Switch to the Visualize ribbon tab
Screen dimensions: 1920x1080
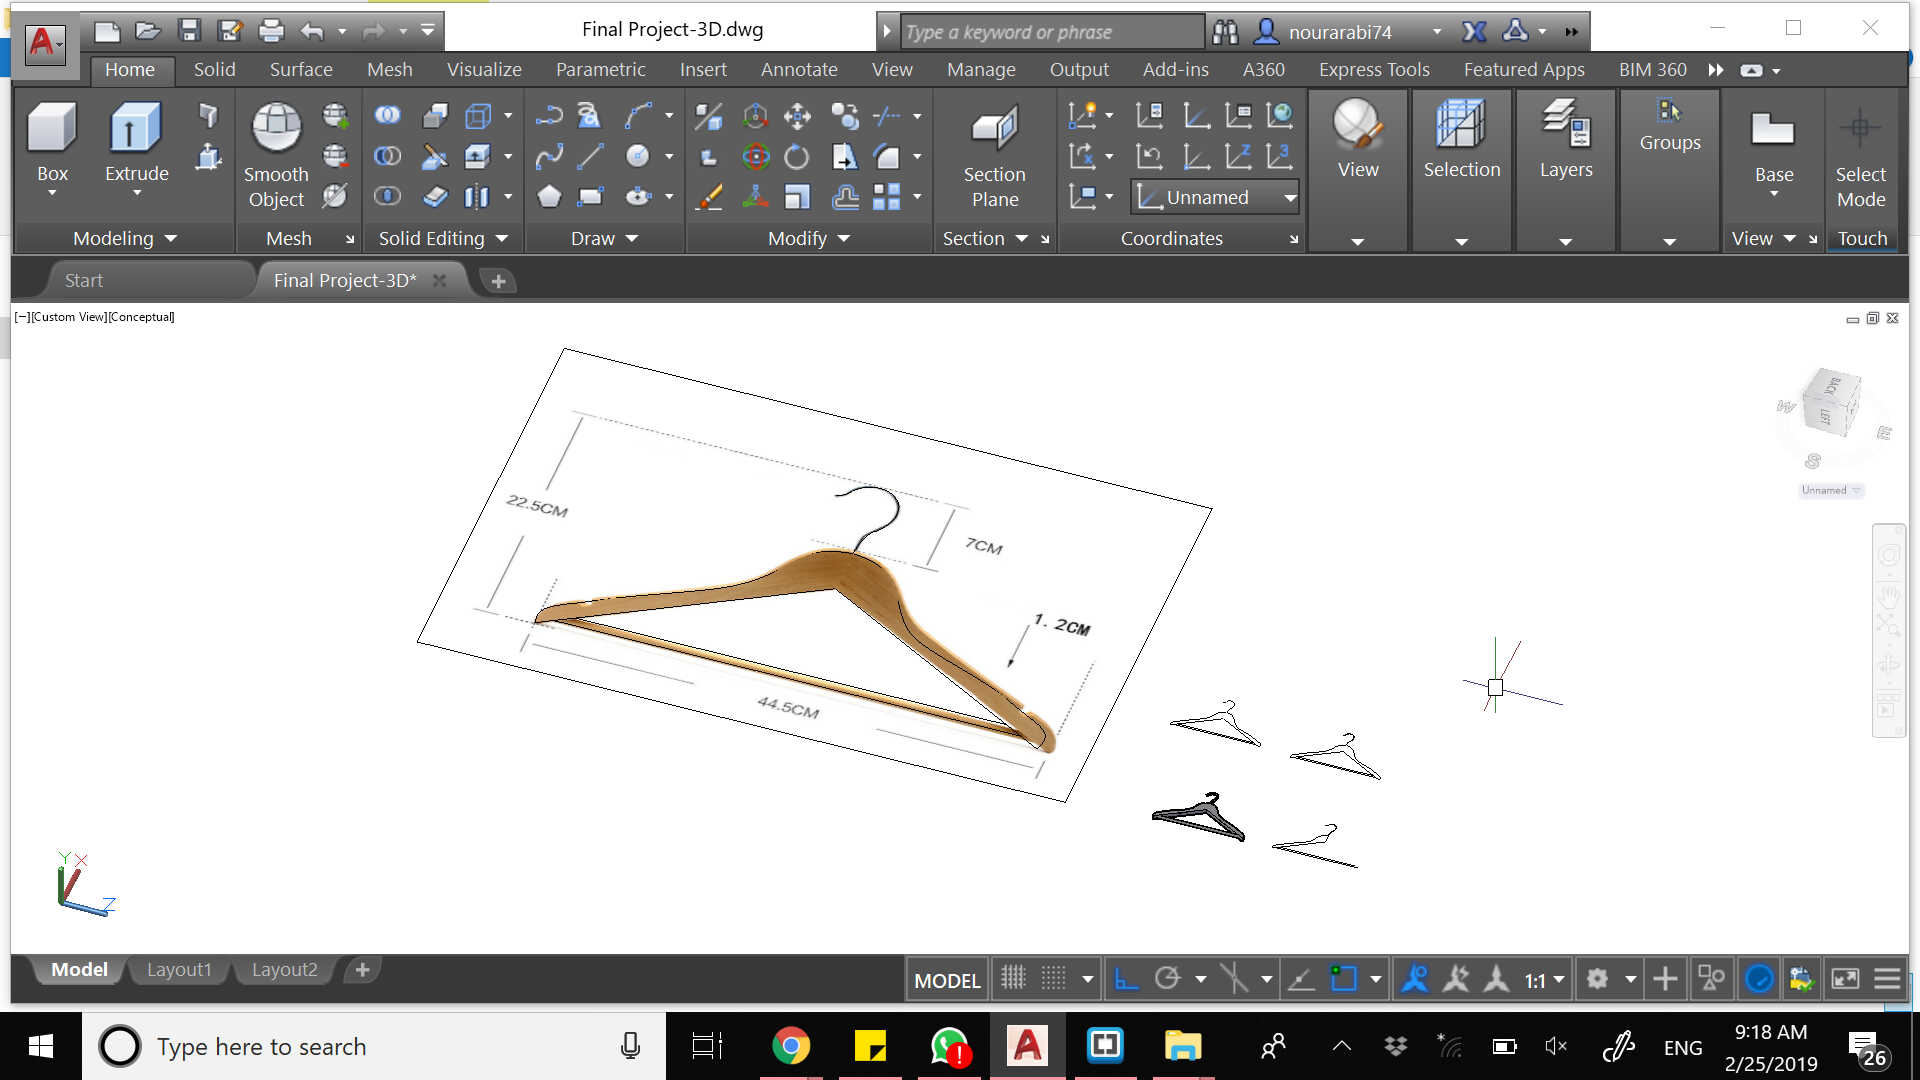click(x=483, y=70)
